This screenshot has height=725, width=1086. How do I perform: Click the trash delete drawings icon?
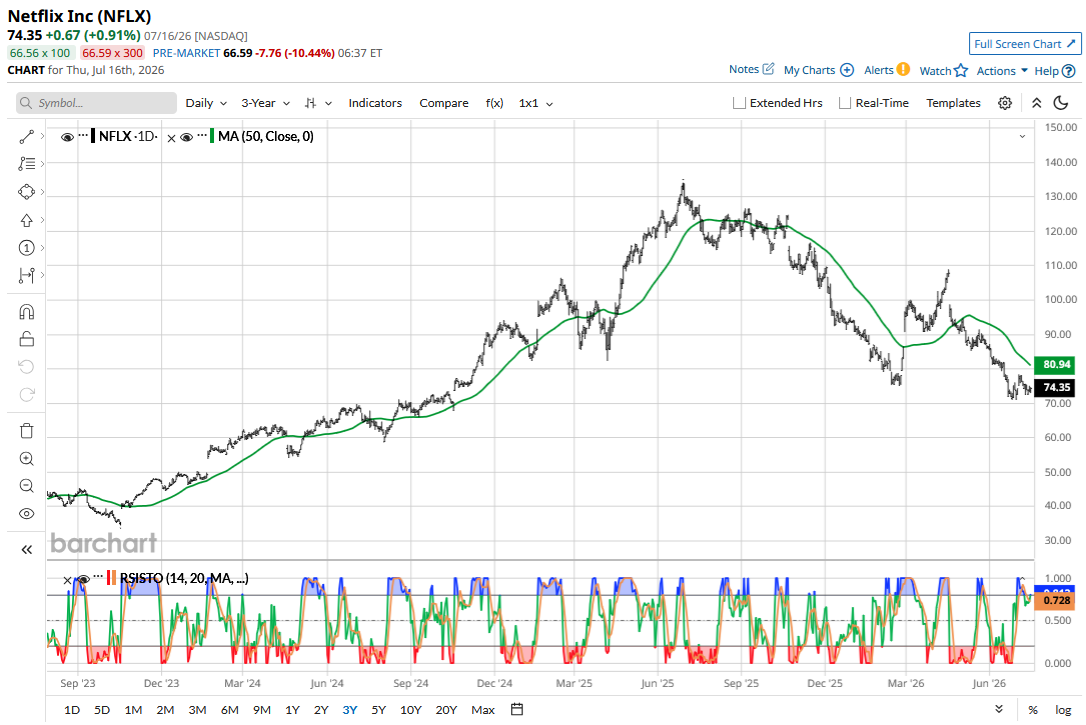26,431
